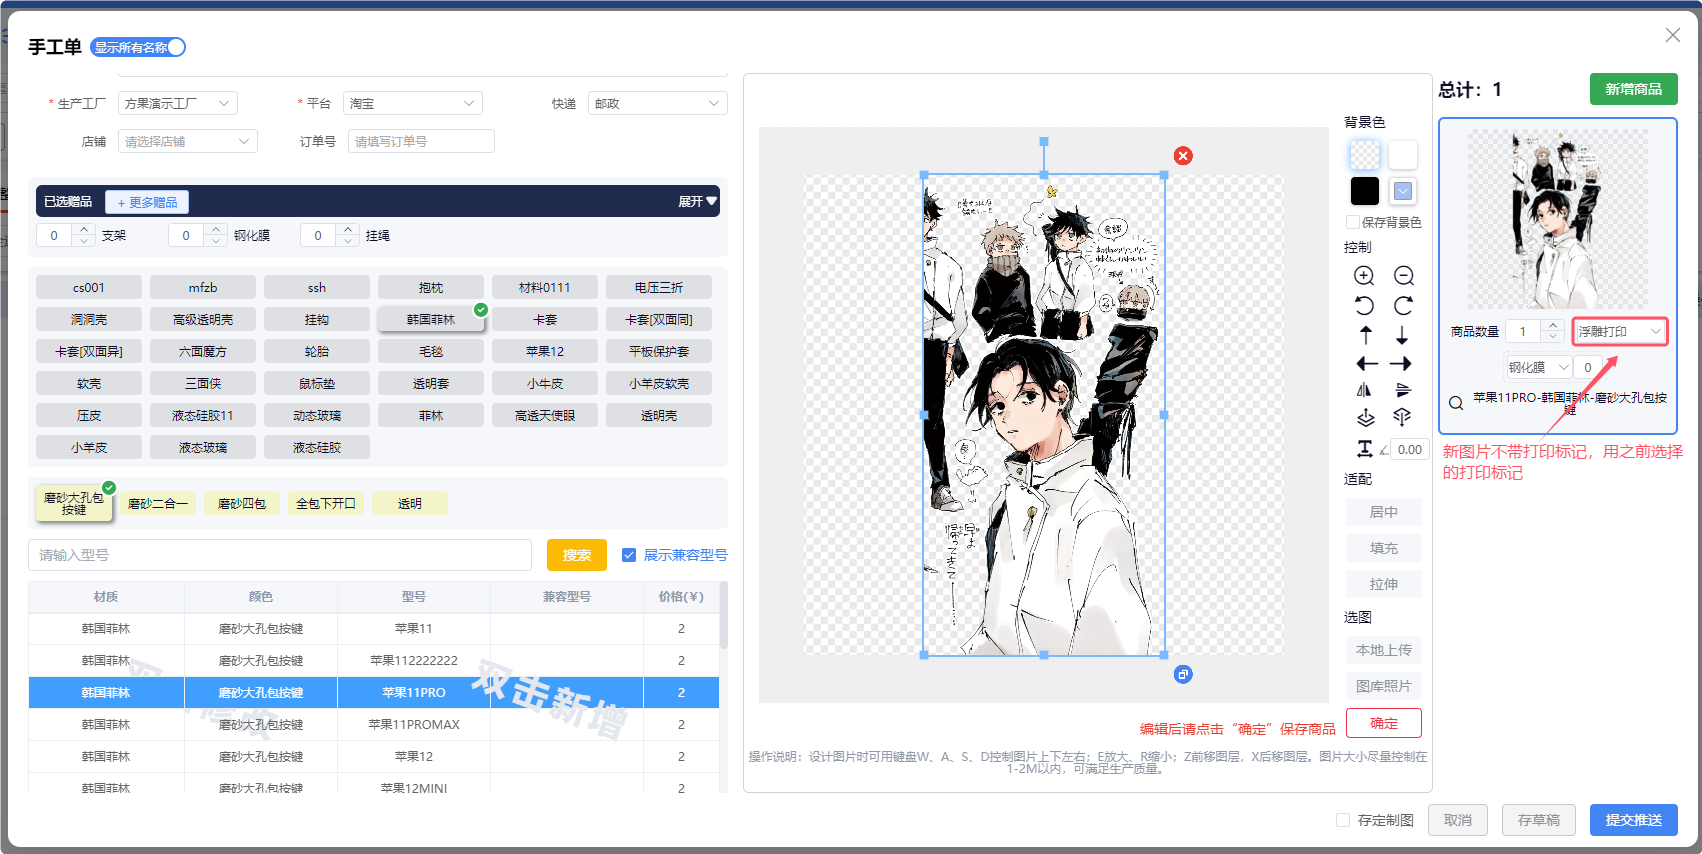Click the 取消 button
This screenshot has width=1702, height=854.
(1458, 820)
